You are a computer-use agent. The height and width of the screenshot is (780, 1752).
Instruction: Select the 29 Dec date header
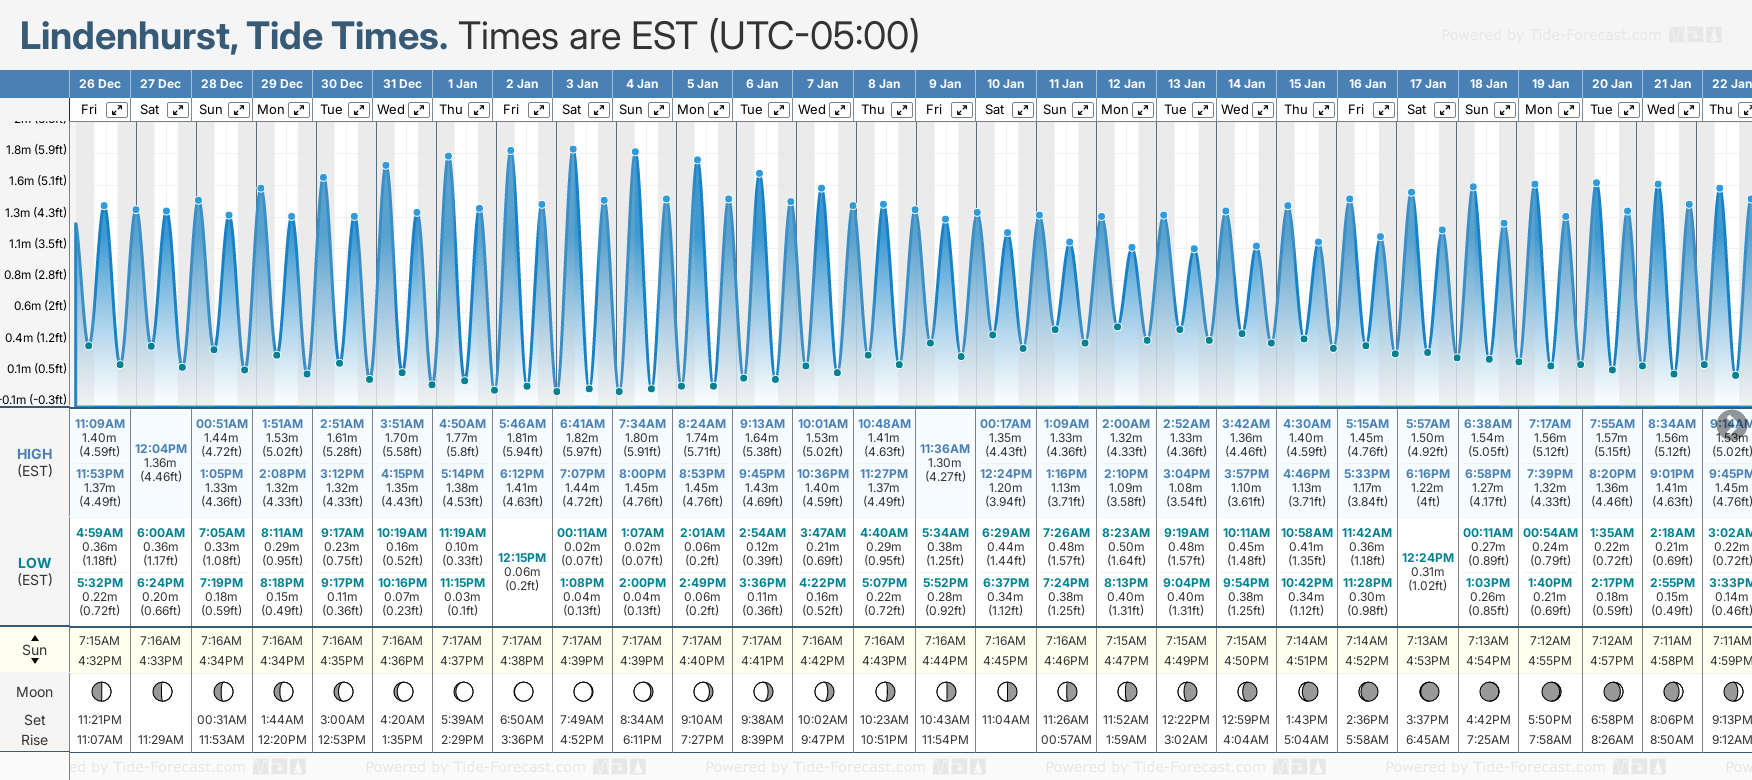click(x=282, y=84)
